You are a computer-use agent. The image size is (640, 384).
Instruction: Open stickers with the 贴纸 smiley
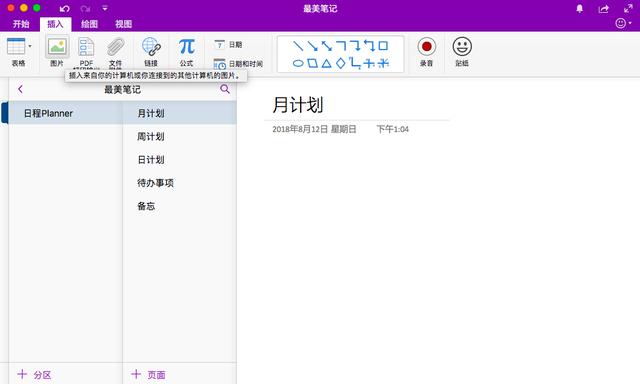(x=462, y=47)
